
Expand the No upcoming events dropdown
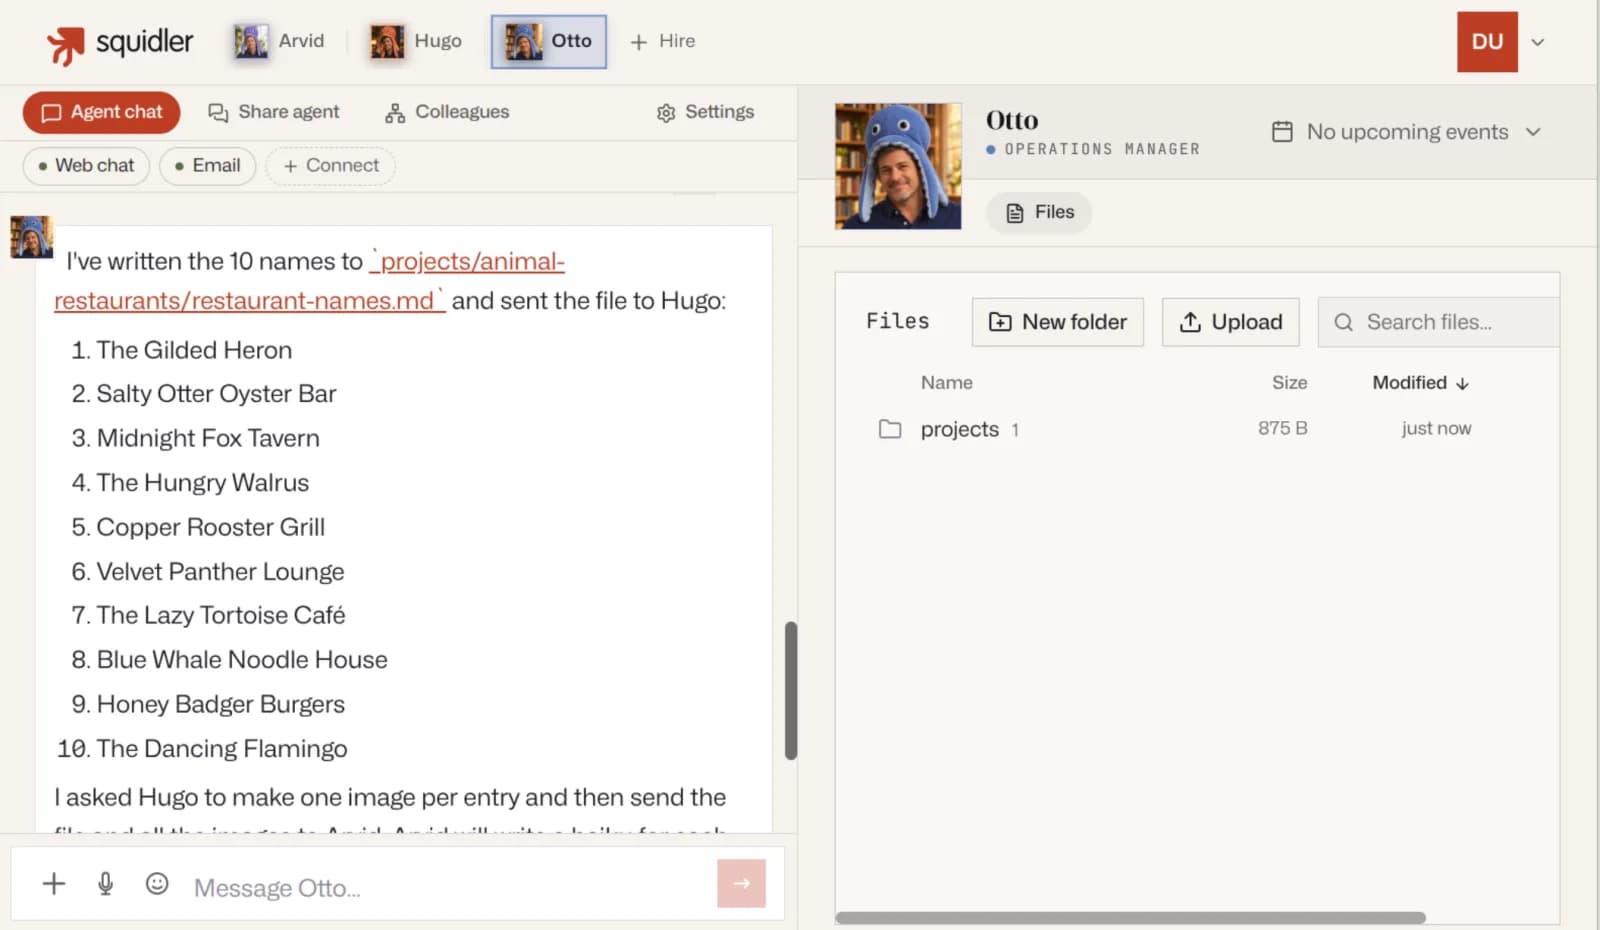click(1407, 132)
